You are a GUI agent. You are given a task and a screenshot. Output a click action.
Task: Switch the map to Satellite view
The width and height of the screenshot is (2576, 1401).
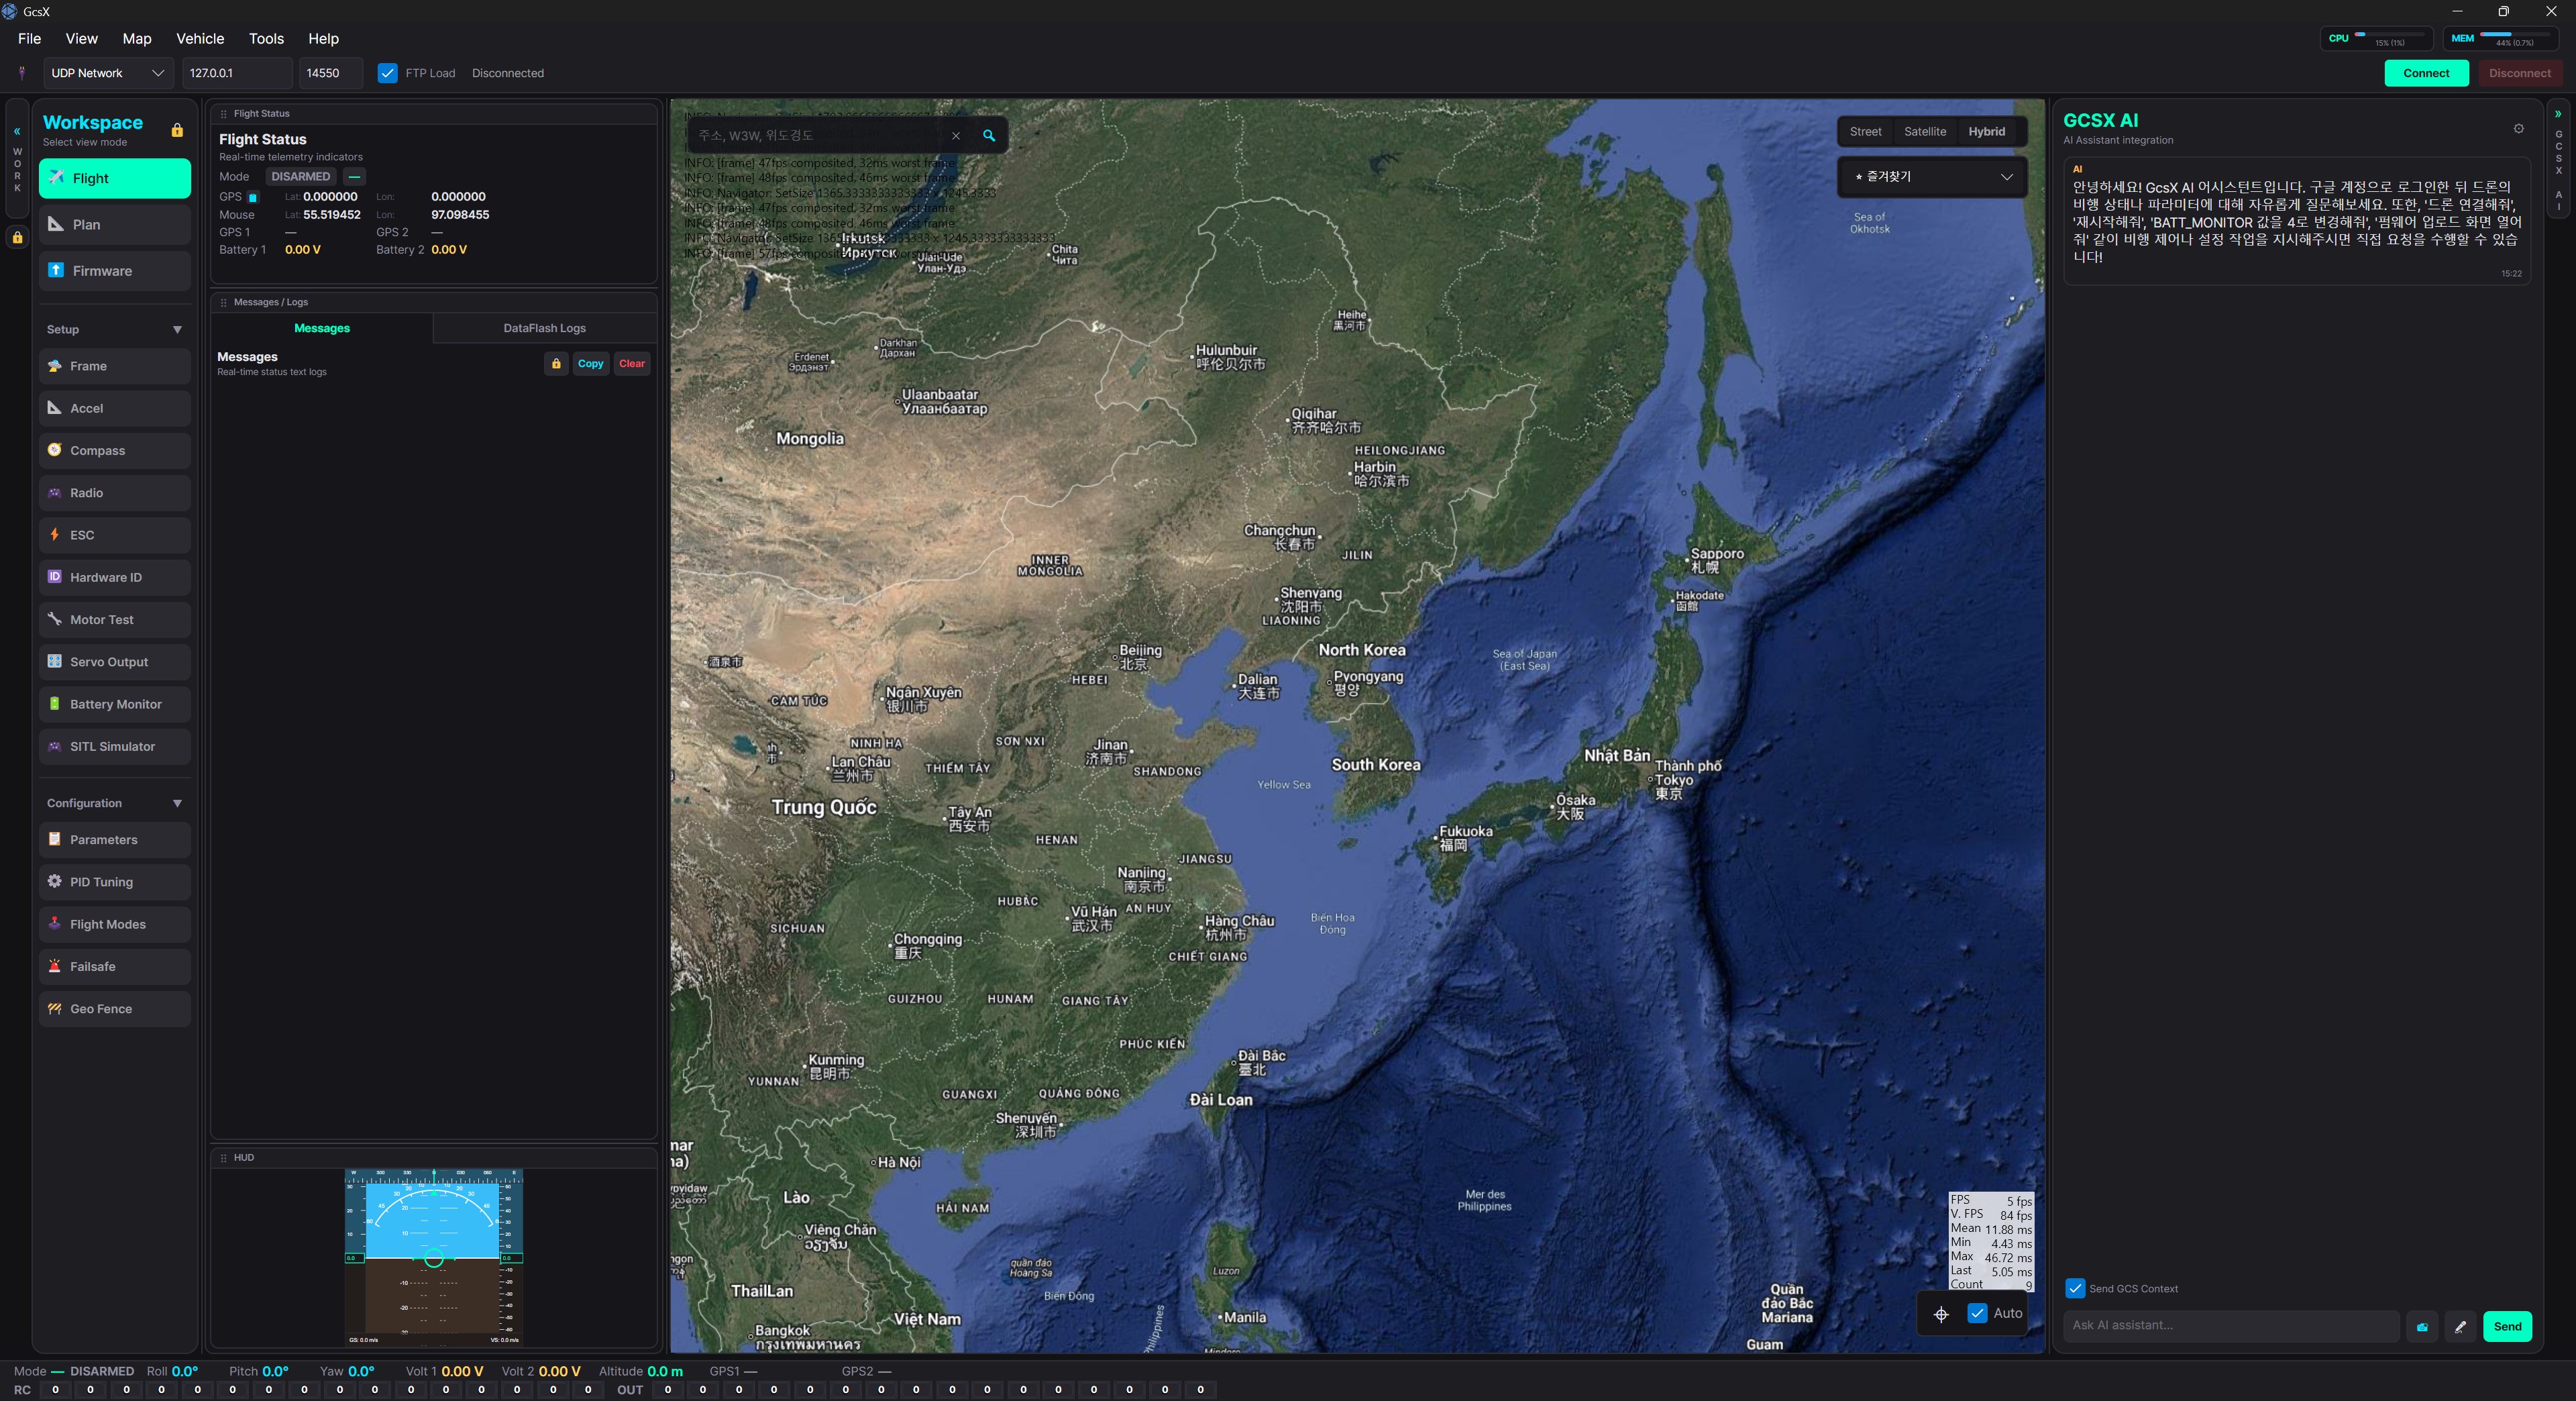[x=1925, y=131]
